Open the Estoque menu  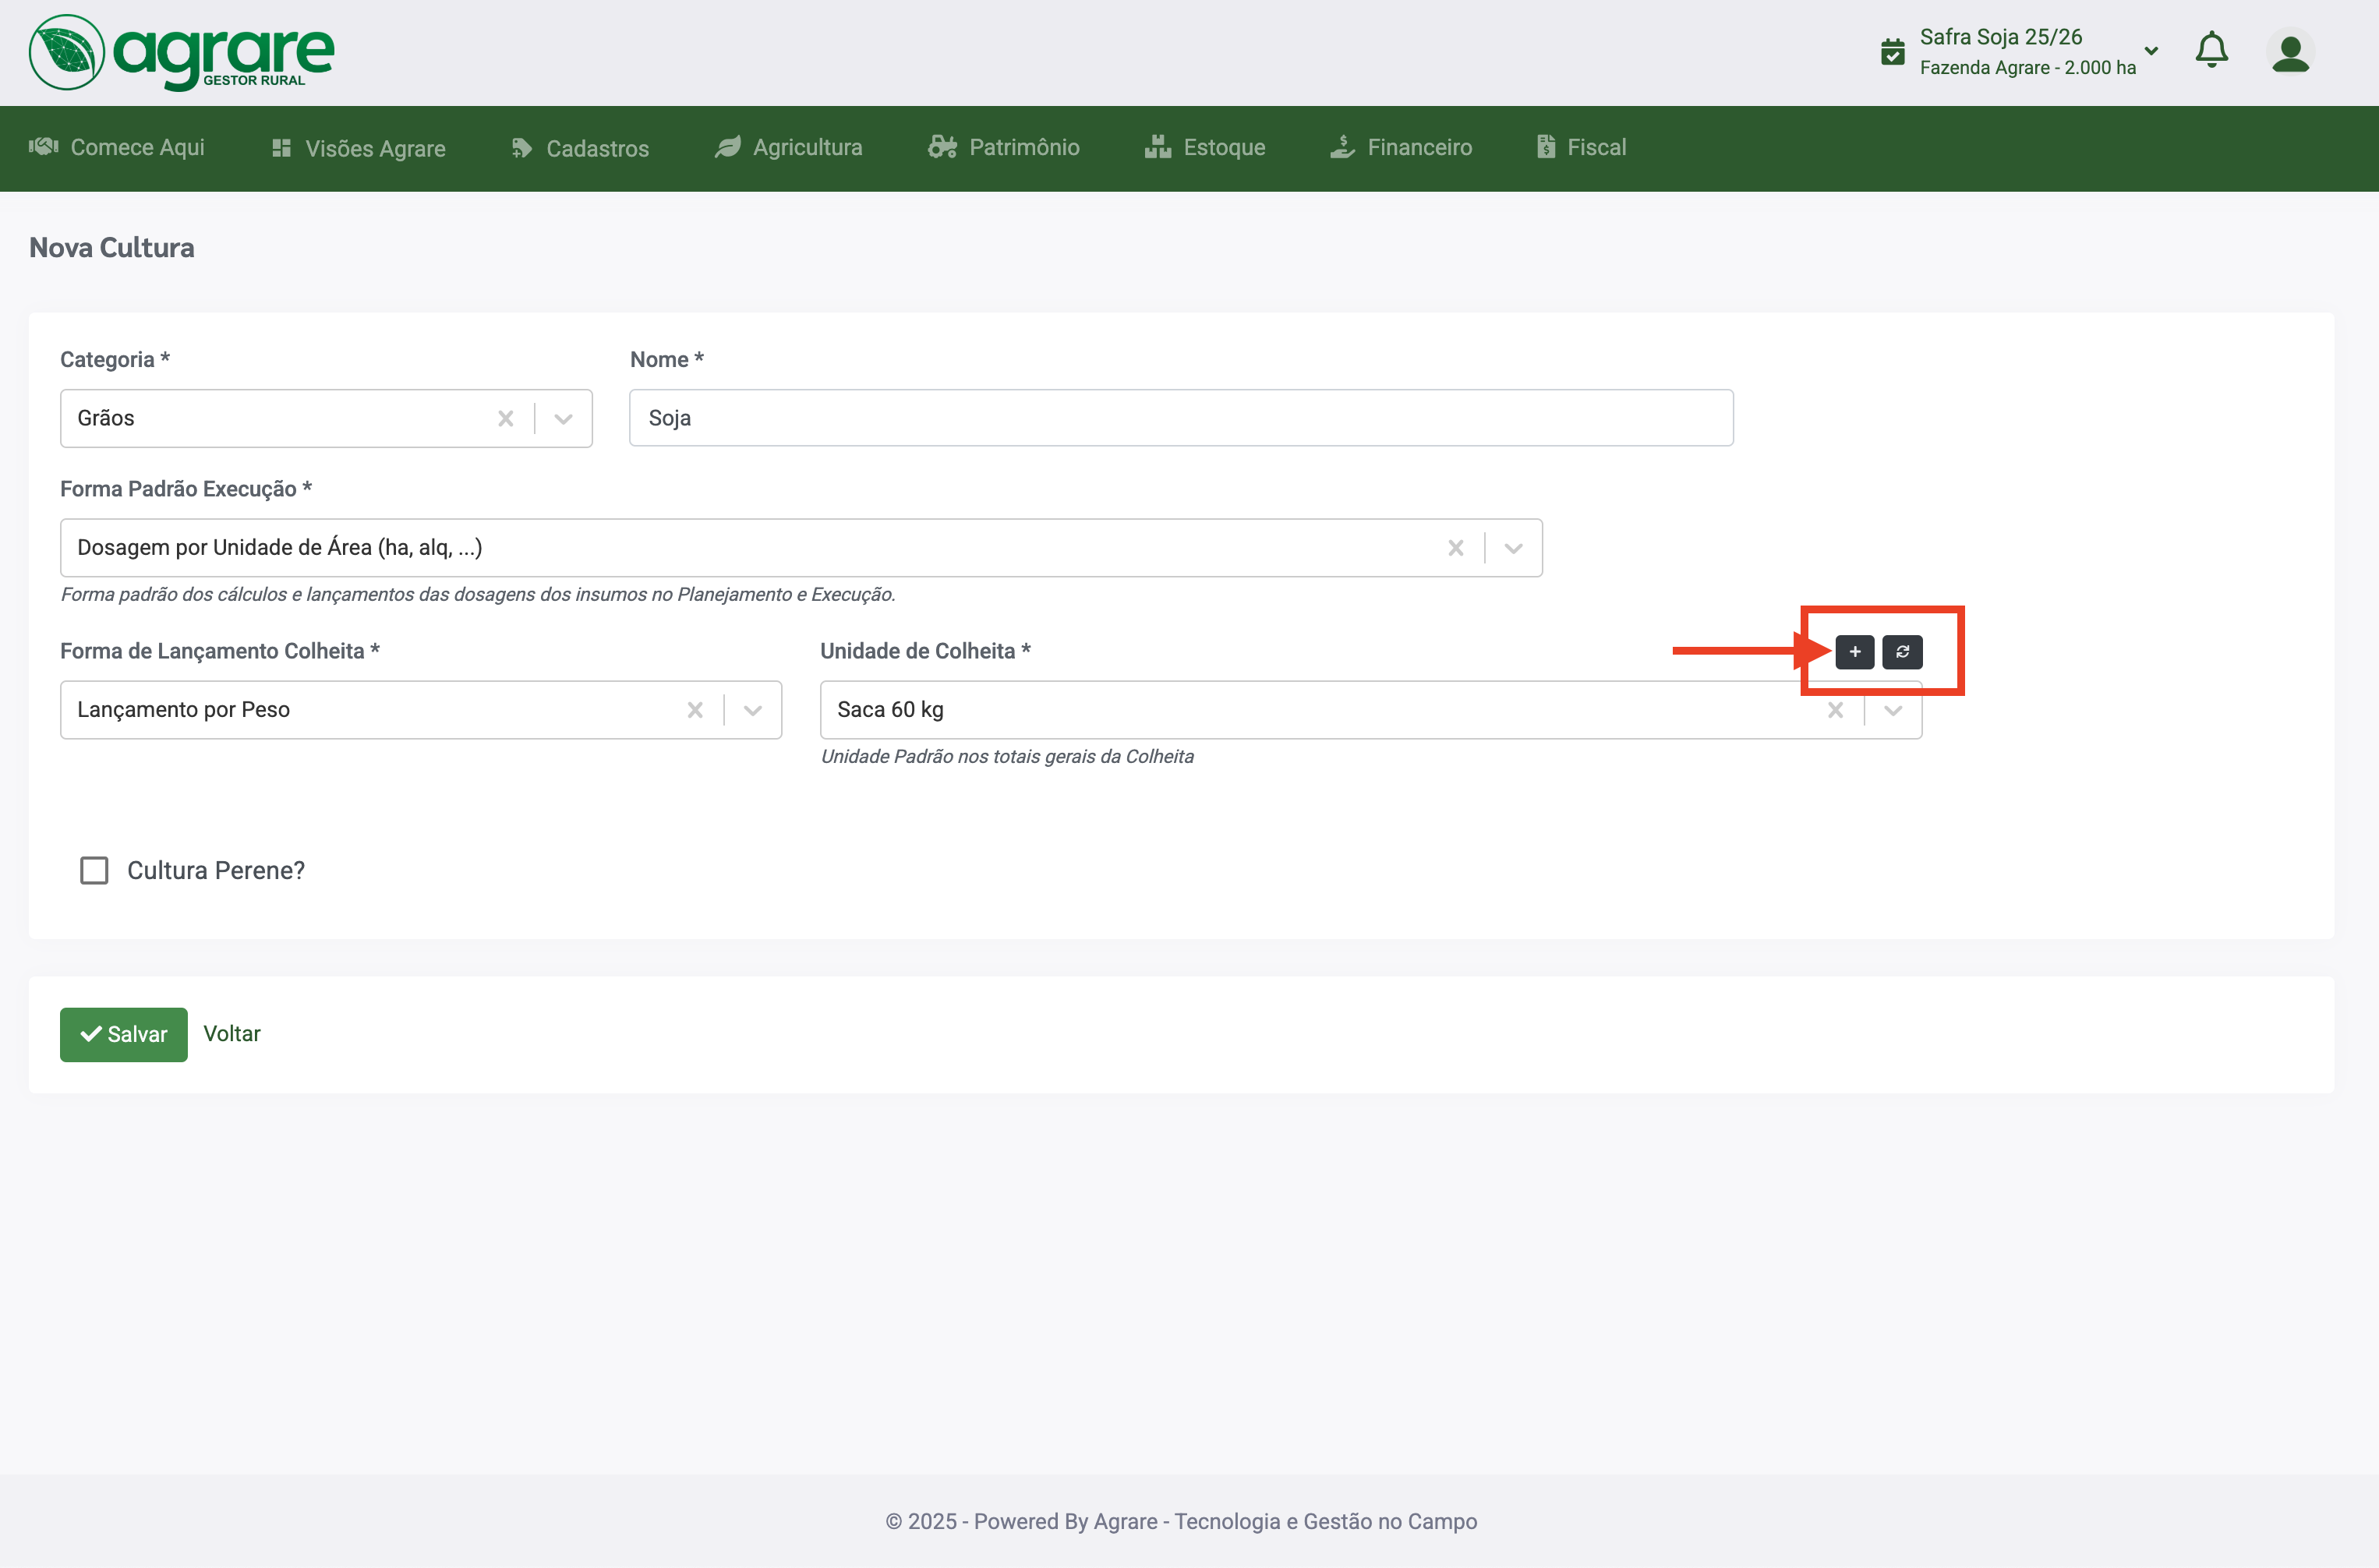point(1205,147)
